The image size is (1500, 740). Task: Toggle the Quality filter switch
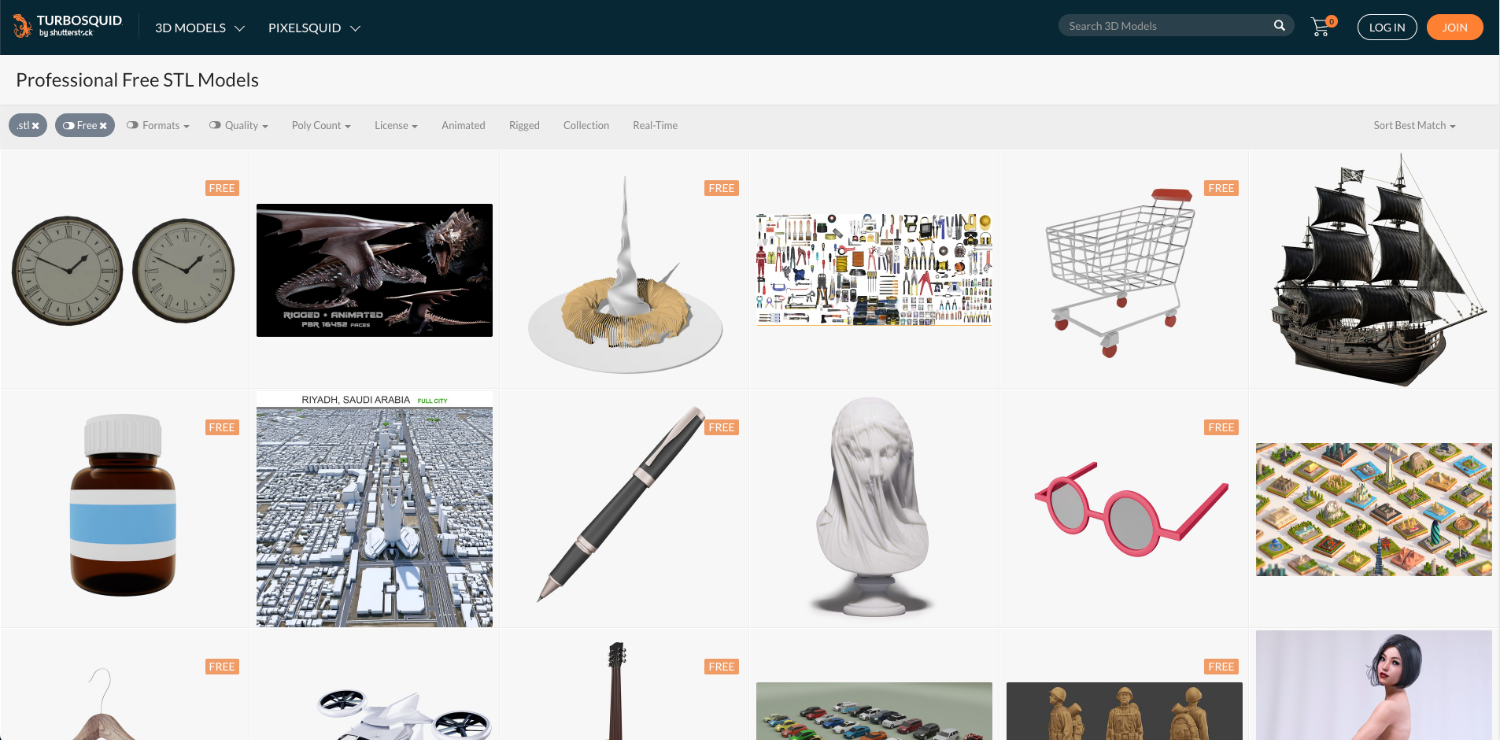tap(215, 125)
